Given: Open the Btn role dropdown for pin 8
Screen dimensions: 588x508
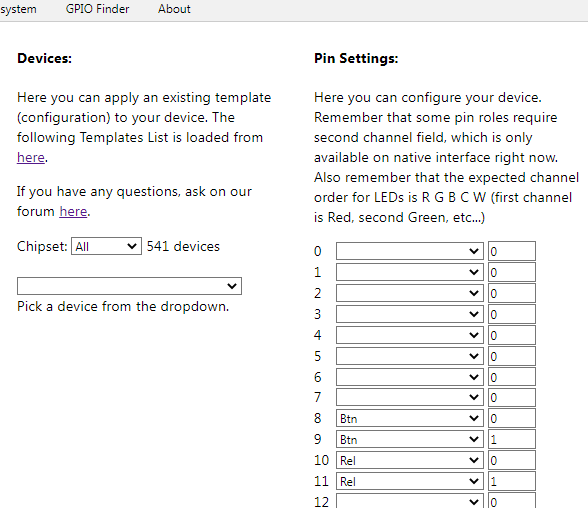Looking at the screenshot, I should 410,418.
